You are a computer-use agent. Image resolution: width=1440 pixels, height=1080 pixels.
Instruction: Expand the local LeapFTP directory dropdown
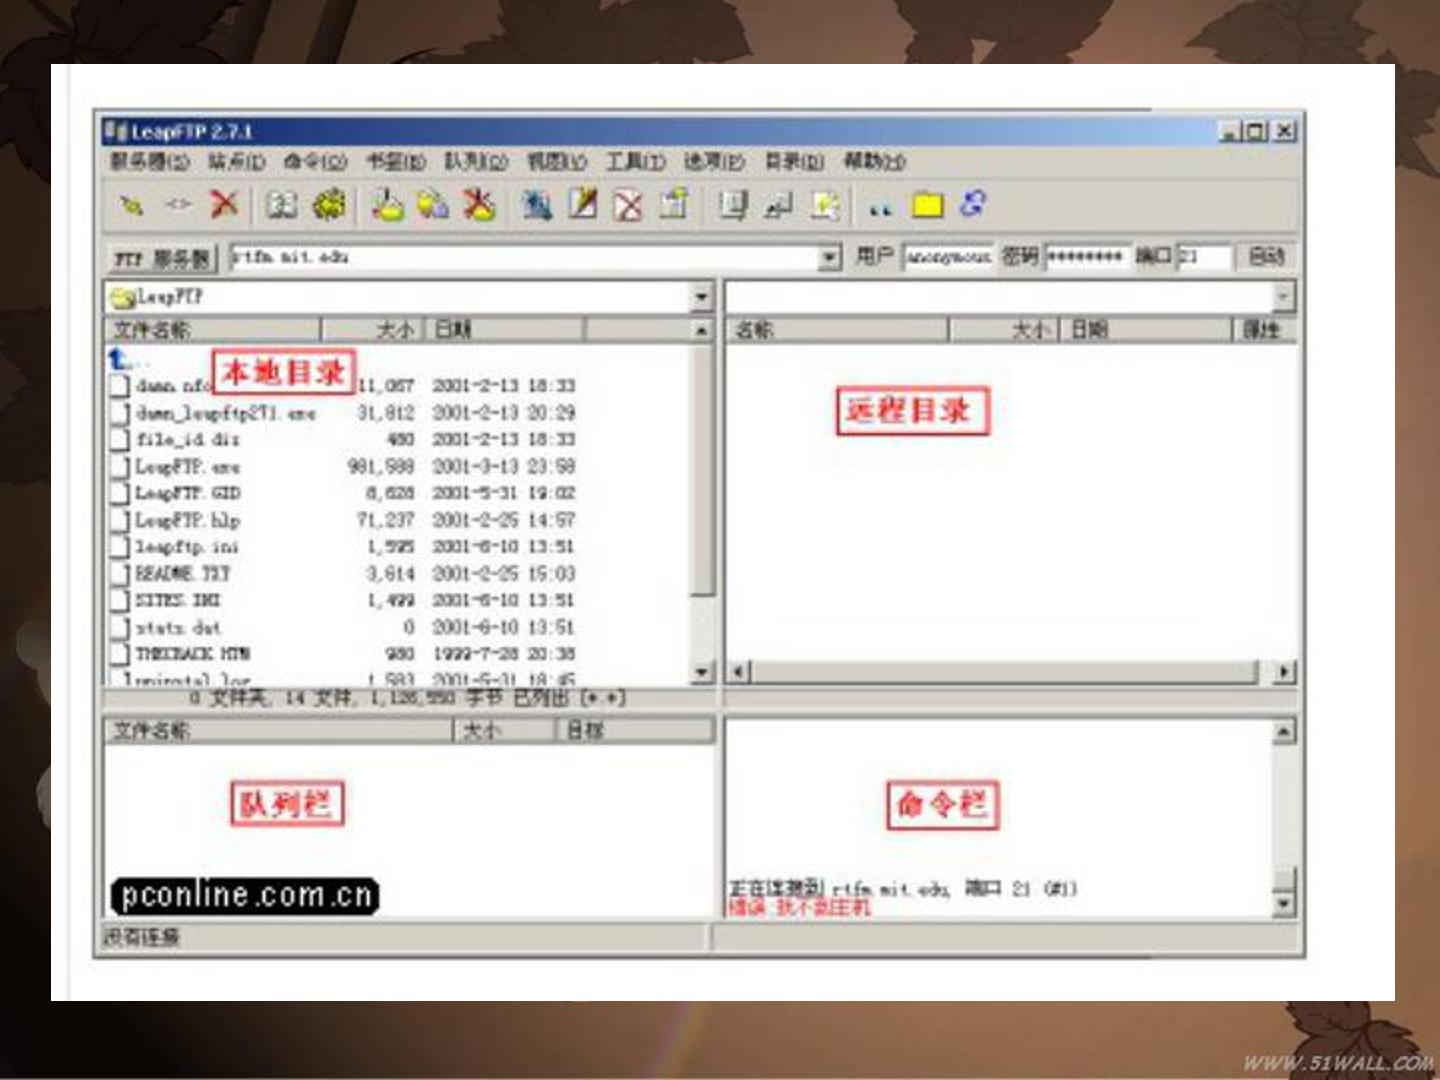coord(701,297)
